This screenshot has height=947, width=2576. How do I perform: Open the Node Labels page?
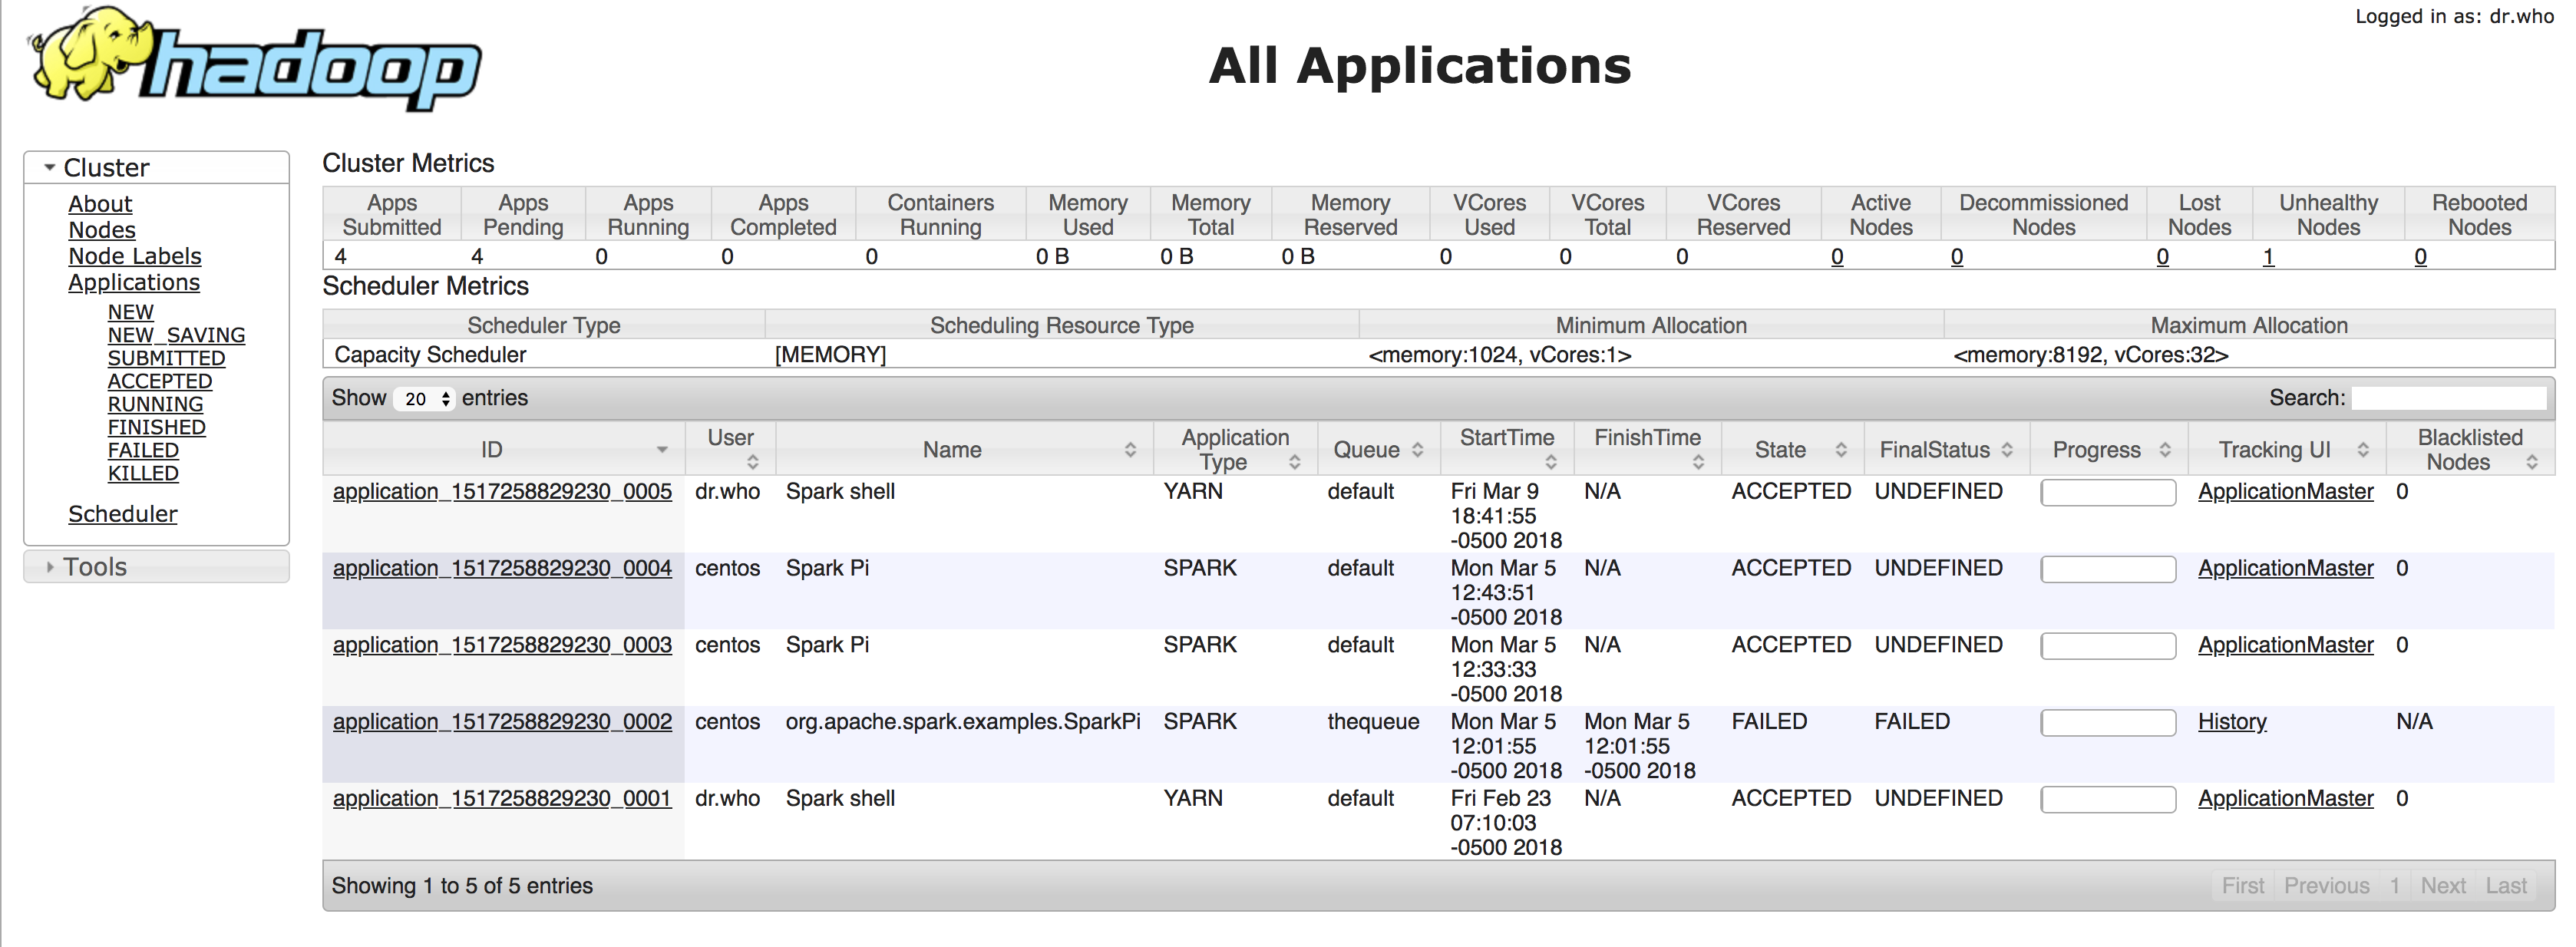[x=135, y=257]
